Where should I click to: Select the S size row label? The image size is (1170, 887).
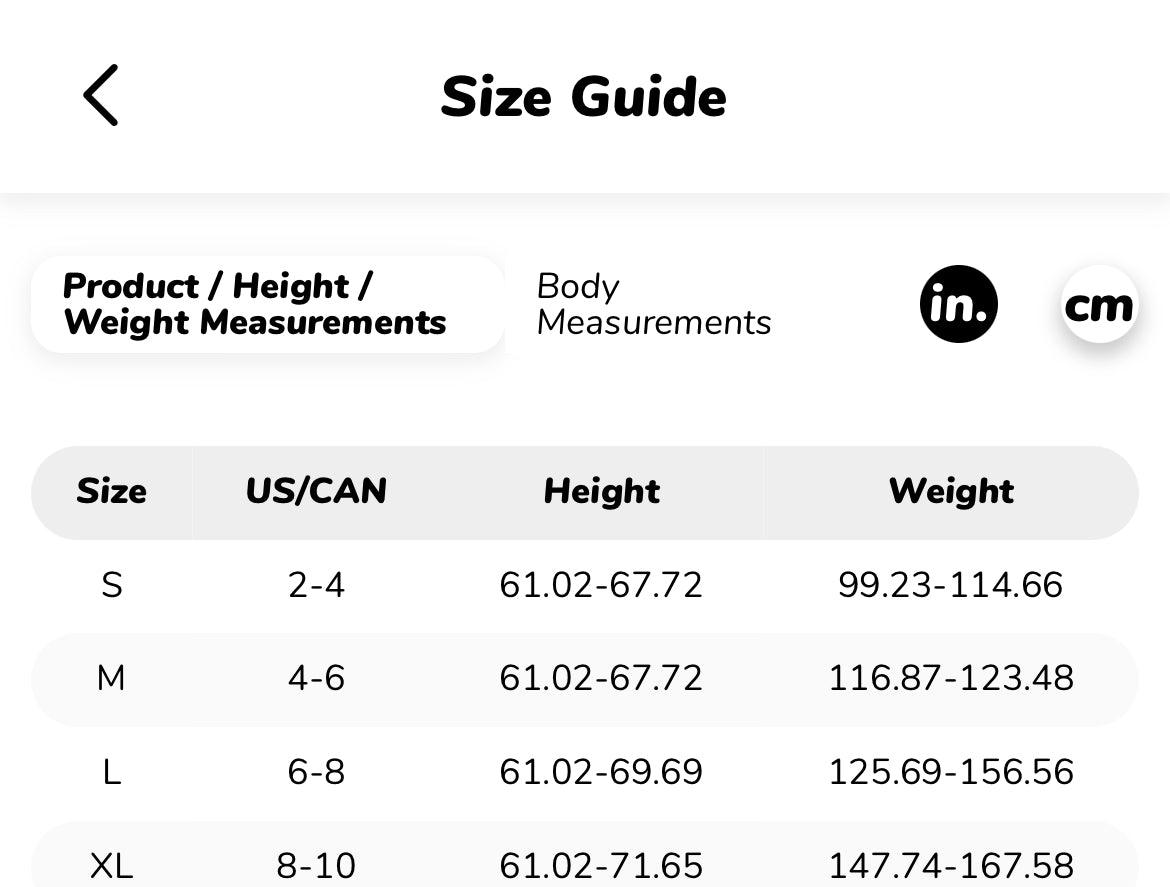111,585
